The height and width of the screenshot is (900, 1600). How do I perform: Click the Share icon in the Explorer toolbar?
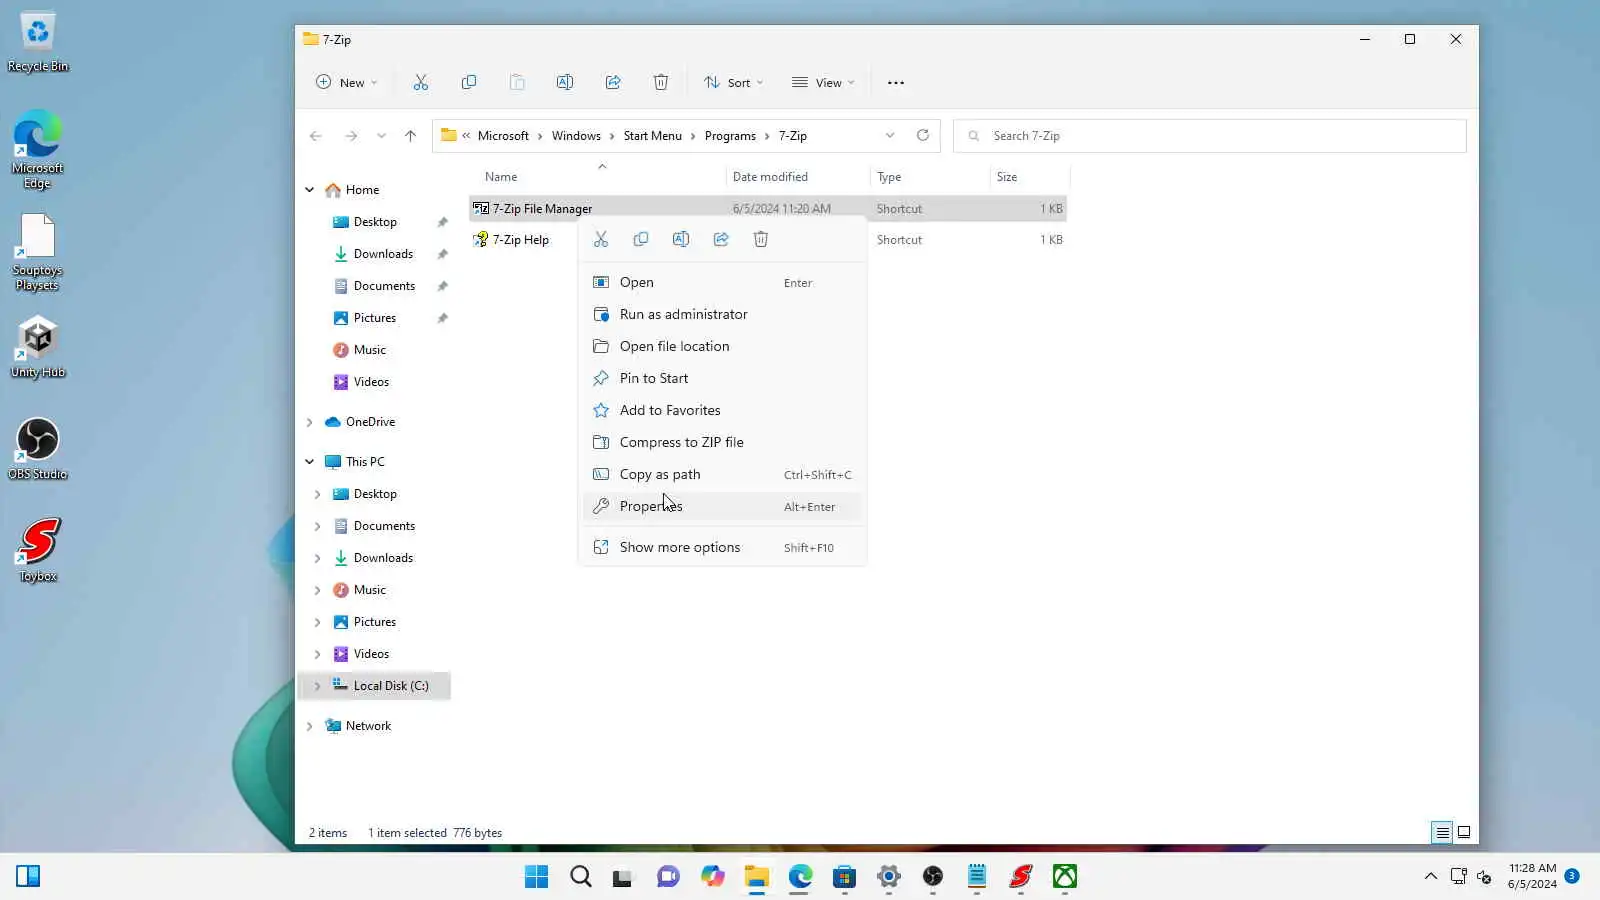pyautogui.click(x=613, y=83)
